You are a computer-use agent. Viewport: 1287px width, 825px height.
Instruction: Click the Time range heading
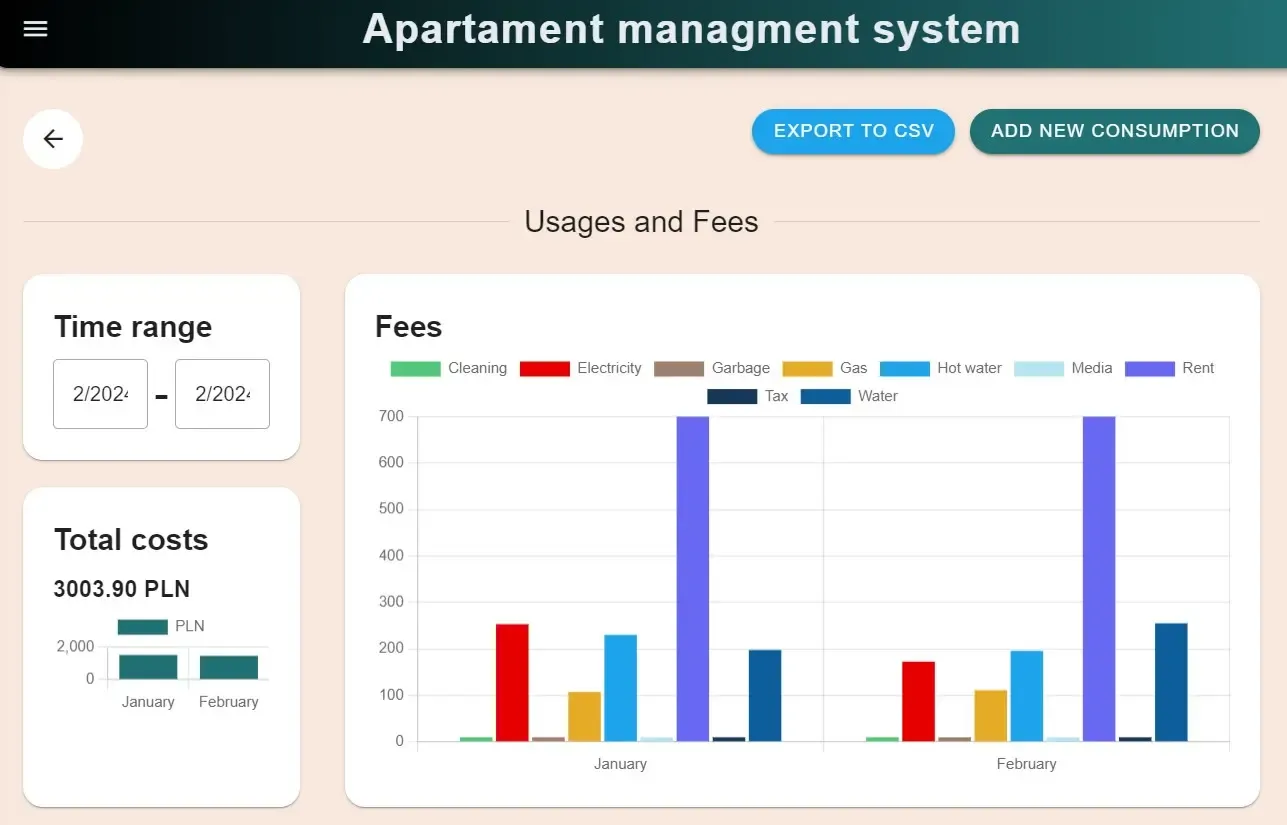(x=133, y=327)
